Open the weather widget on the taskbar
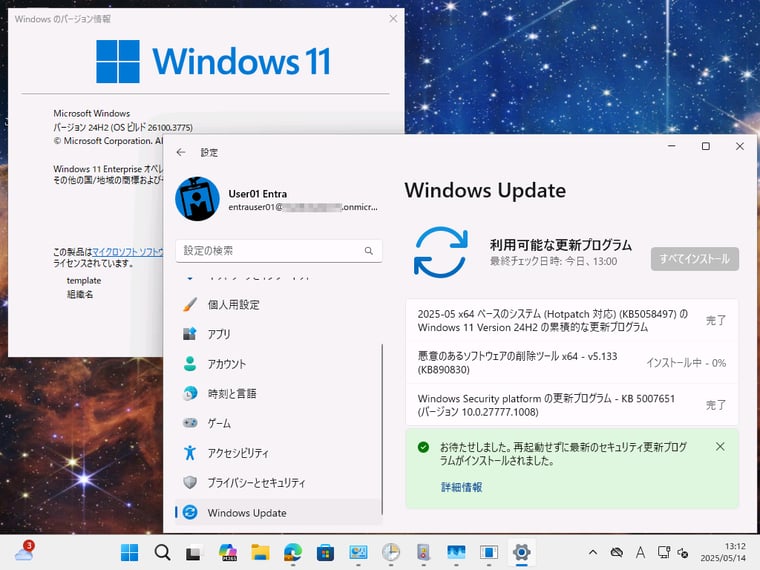The image size is (760, 570). pyautogui.click(x=24, y=552)
